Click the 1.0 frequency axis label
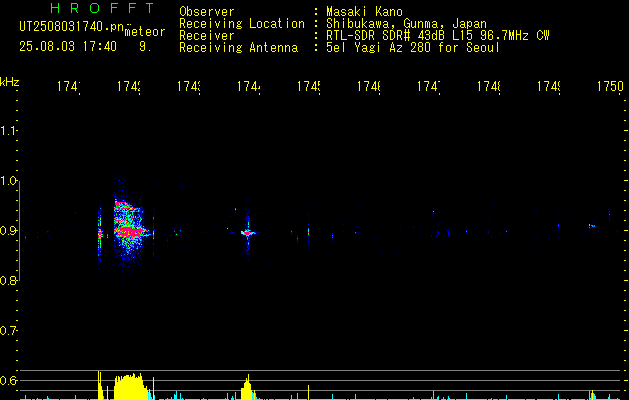Viewport: 629px width, 400px height. pos(9,181)
